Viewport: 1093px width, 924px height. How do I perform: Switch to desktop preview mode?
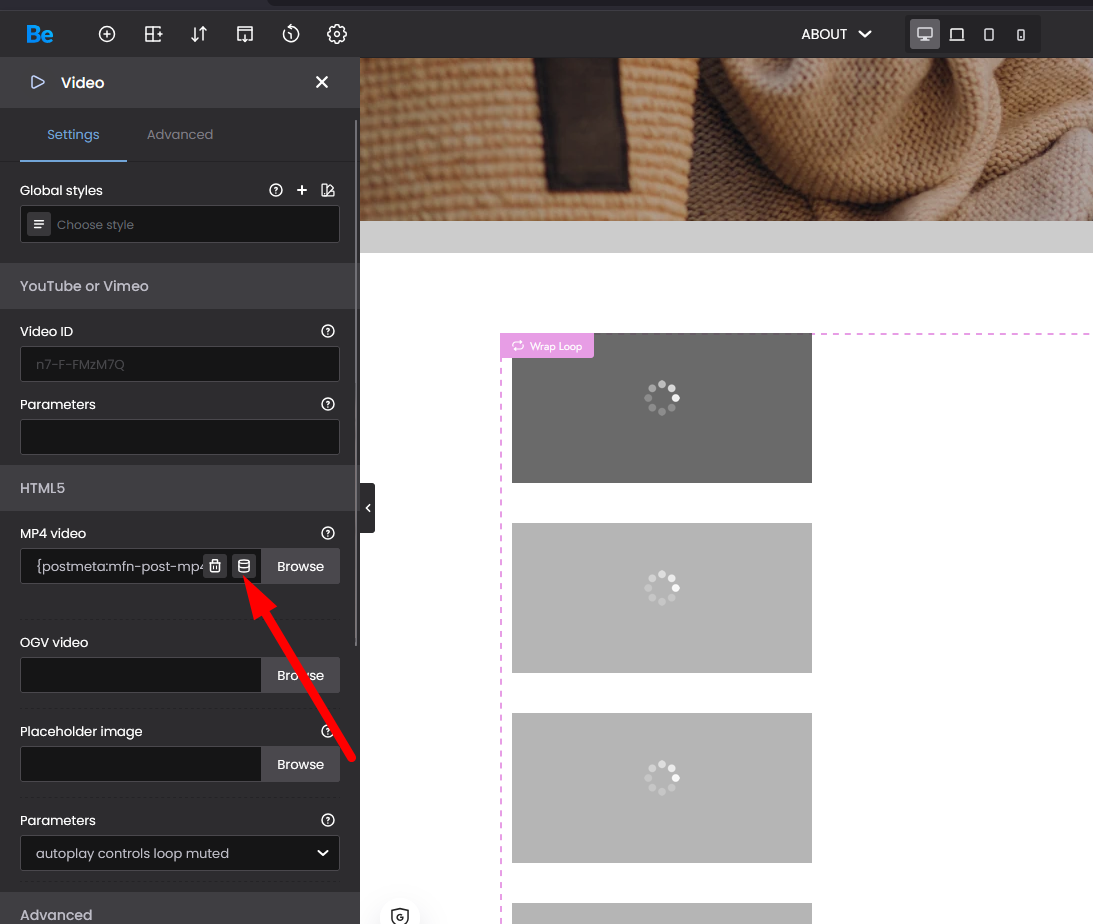[925, 34]
